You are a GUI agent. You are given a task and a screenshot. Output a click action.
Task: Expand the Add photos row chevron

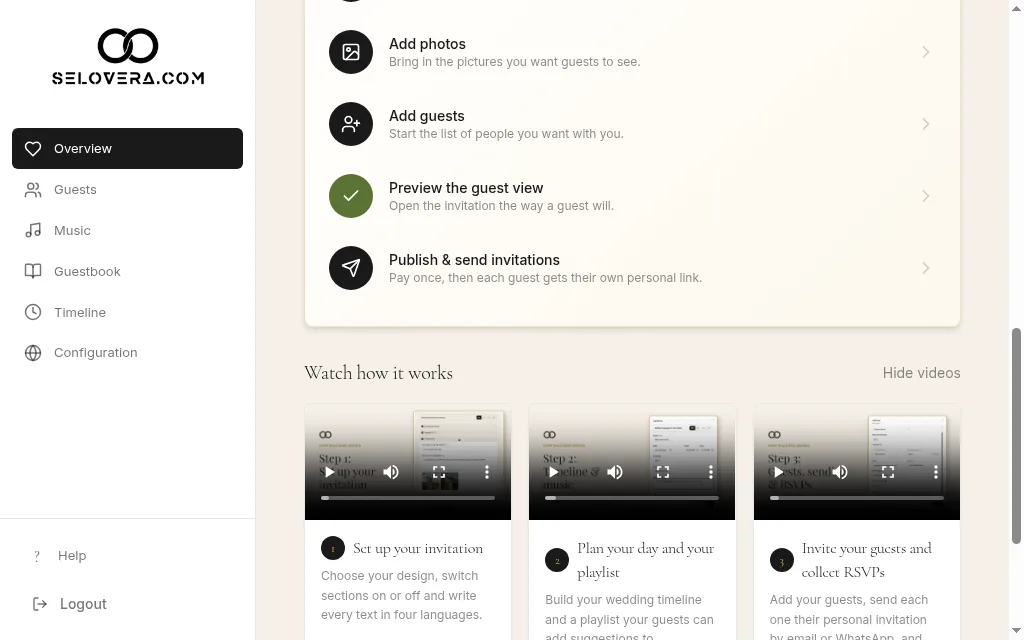(925, 52)
